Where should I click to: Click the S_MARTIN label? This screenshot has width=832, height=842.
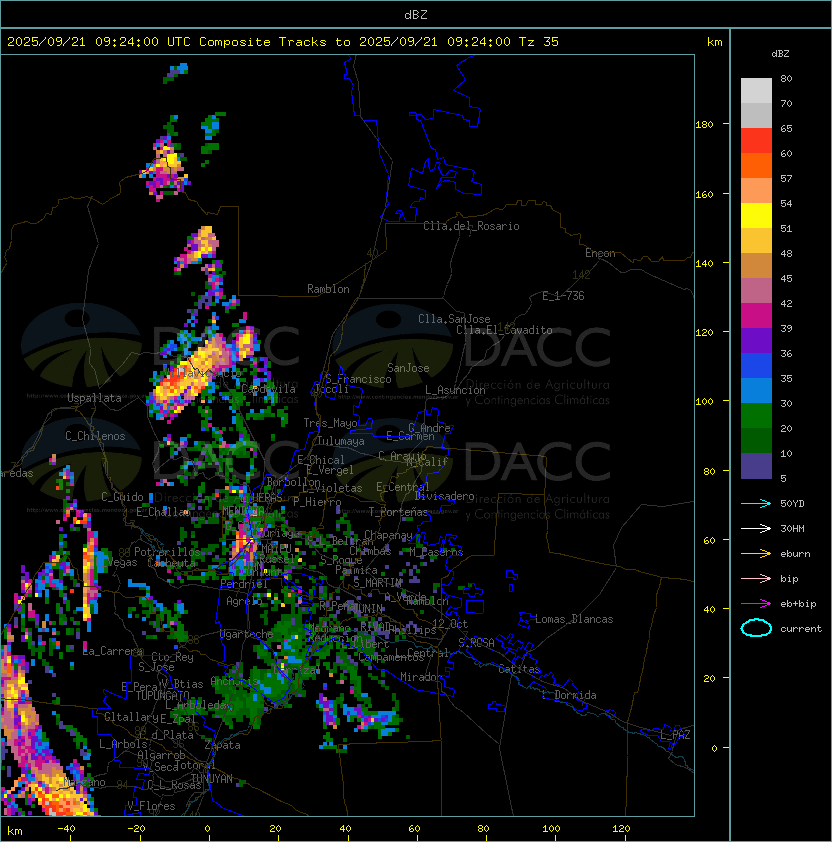tap(378, 583)
